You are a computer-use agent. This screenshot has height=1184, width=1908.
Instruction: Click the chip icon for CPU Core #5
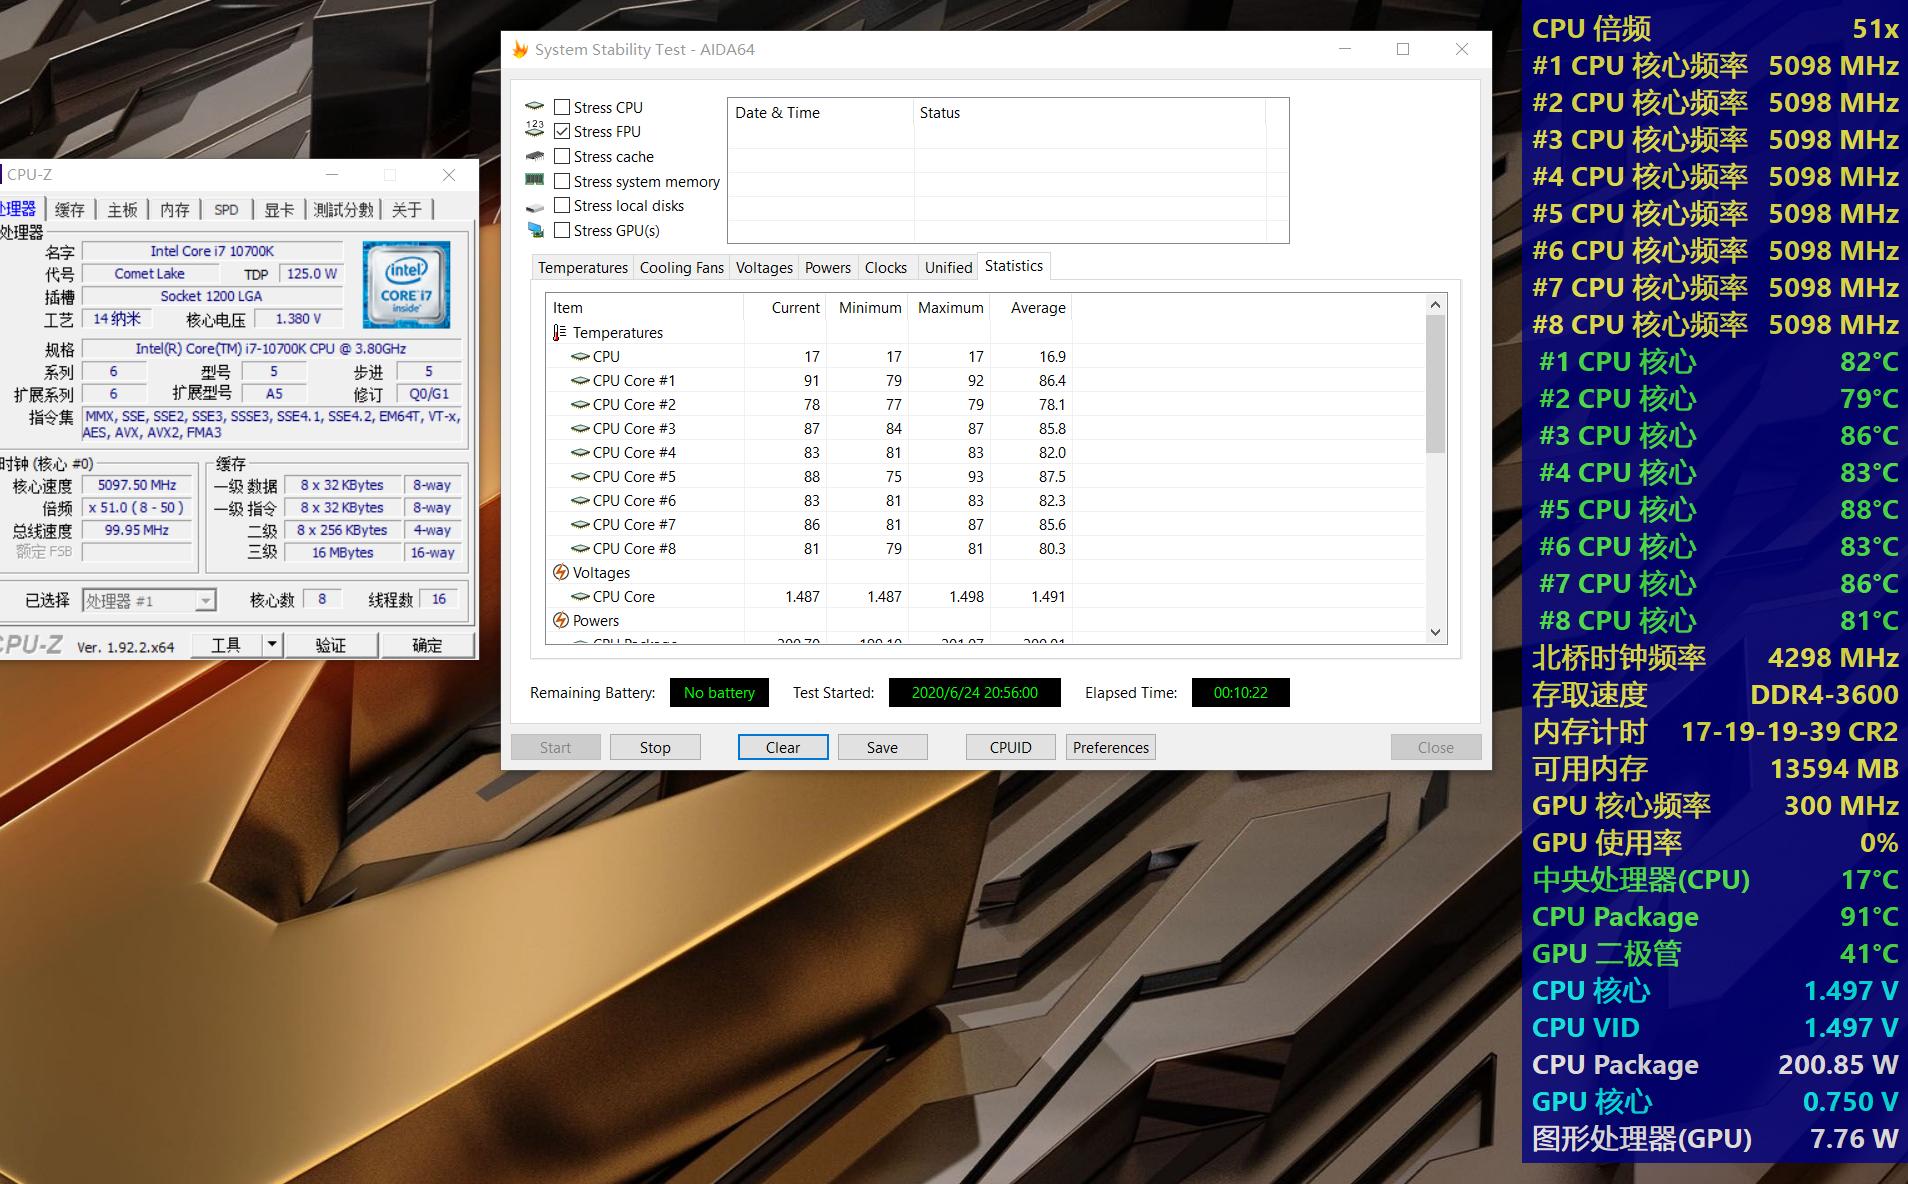580,476
